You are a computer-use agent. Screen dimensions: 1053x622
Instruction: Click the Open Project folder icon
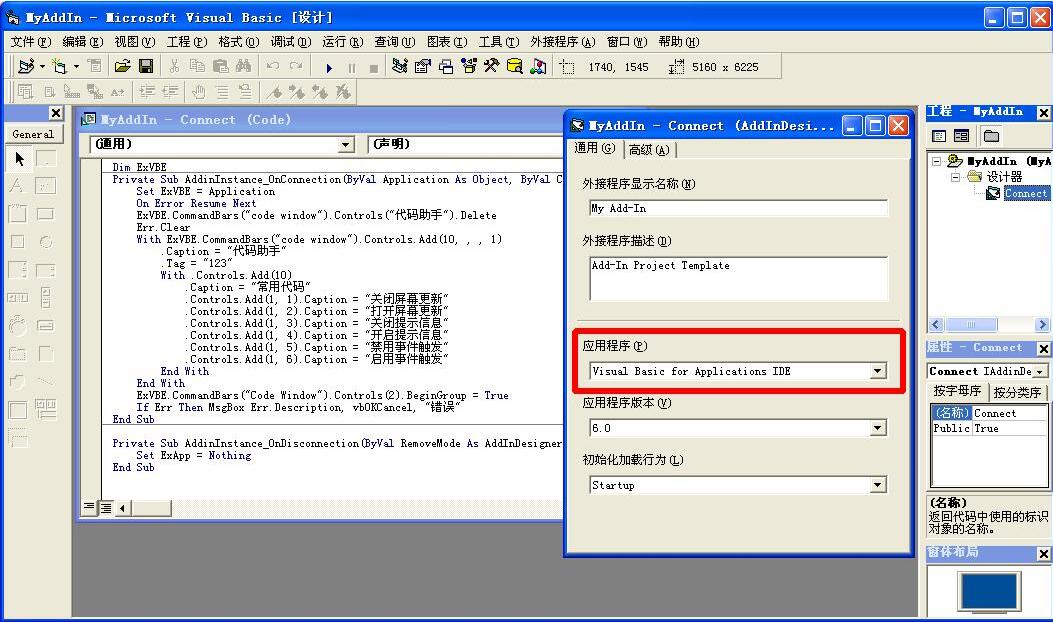122,67
